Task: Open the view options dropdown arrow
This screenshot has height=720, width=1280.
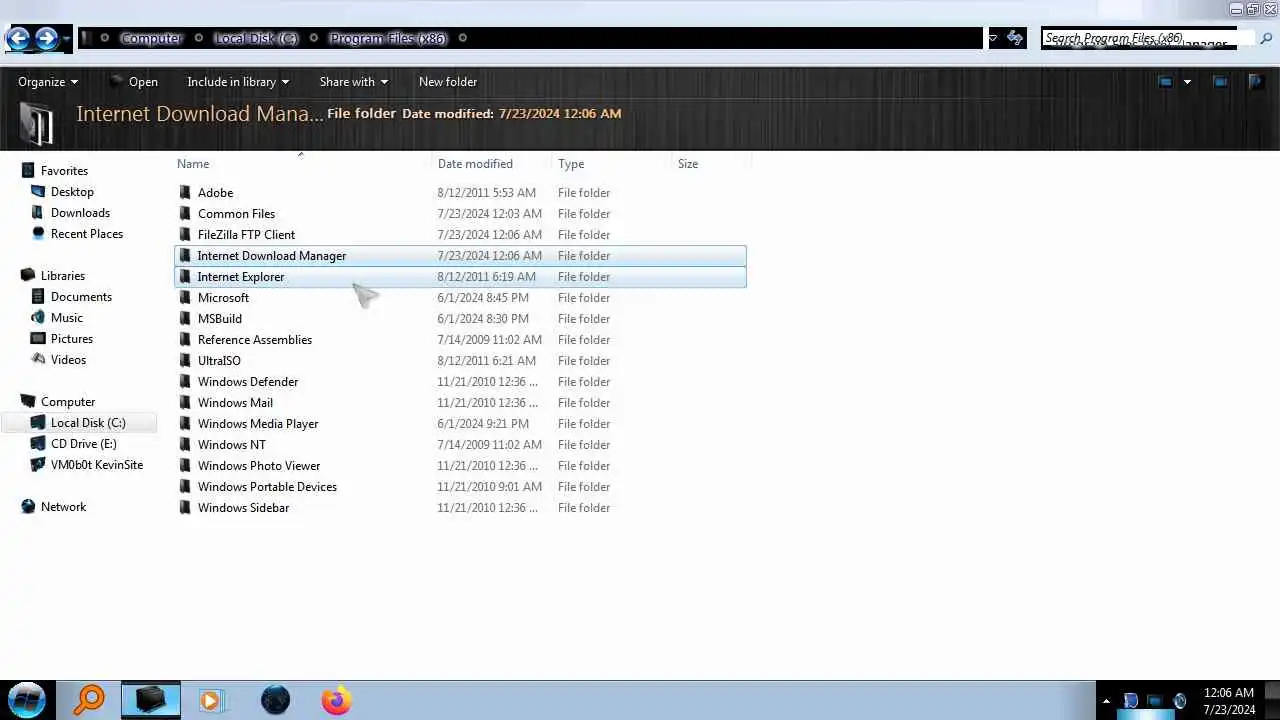Action: (1187, 82)
